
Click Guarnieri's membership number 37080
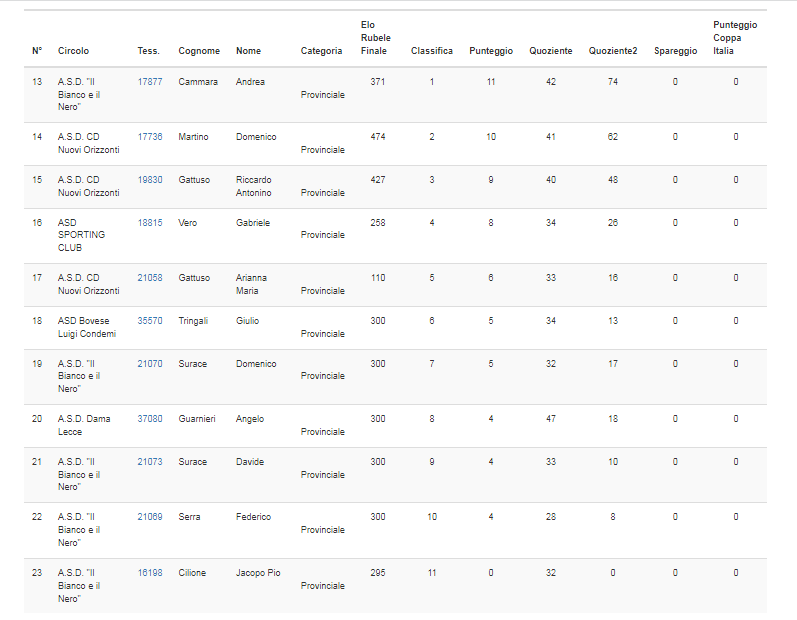click(x=150, y=419)
